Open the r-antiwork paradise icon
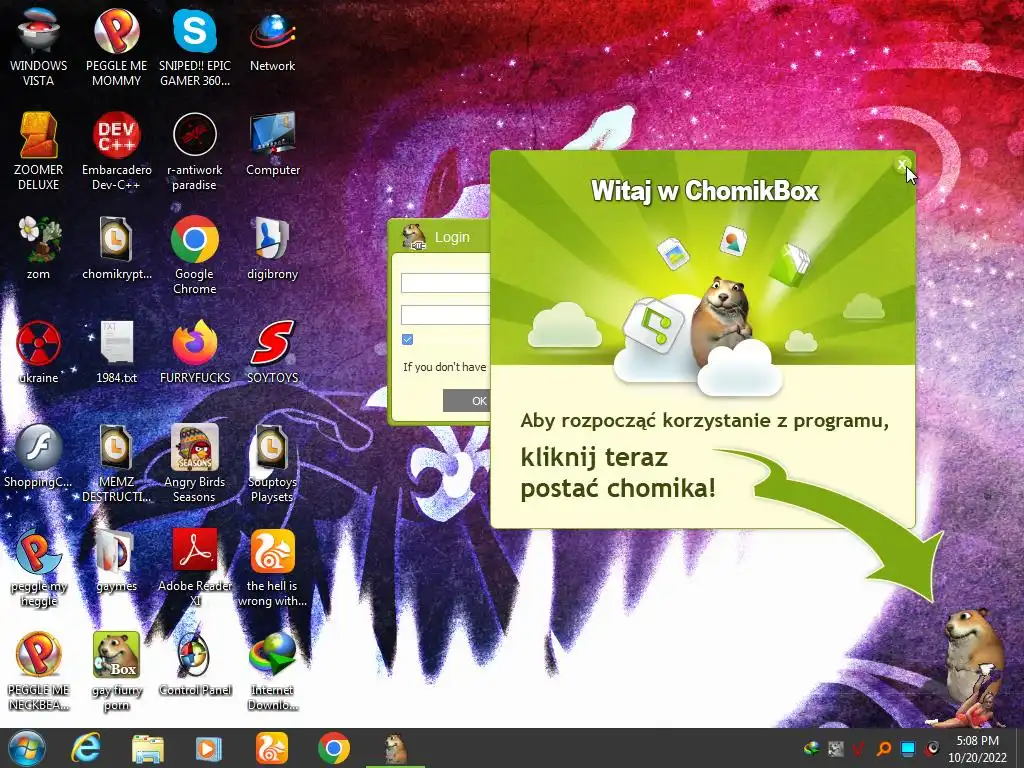Screen dimensions: 1024x768 pyautogui.click(x=195, y=135)
